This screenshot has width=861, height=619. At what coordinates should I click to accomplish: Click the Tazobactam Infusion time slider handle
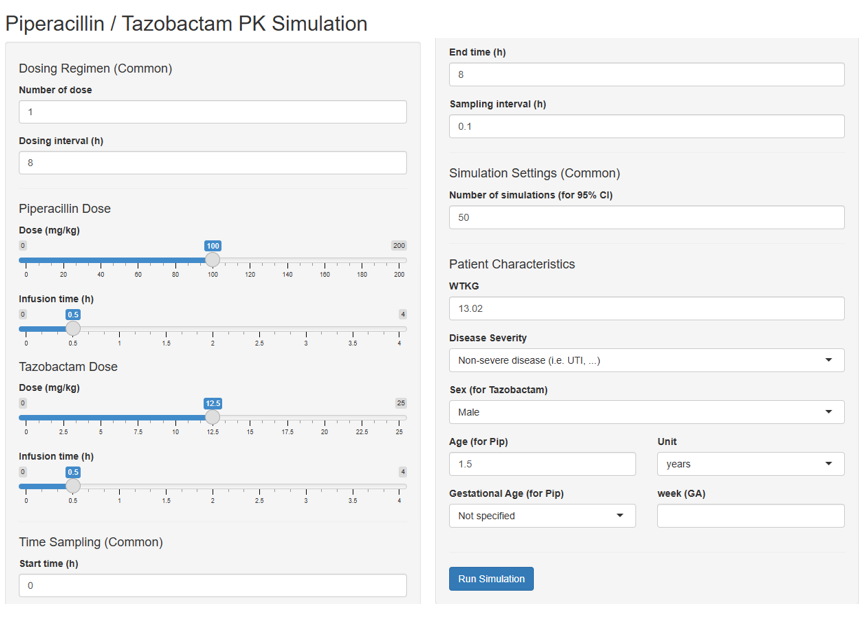pyautogui.click(x=73, y=486)
